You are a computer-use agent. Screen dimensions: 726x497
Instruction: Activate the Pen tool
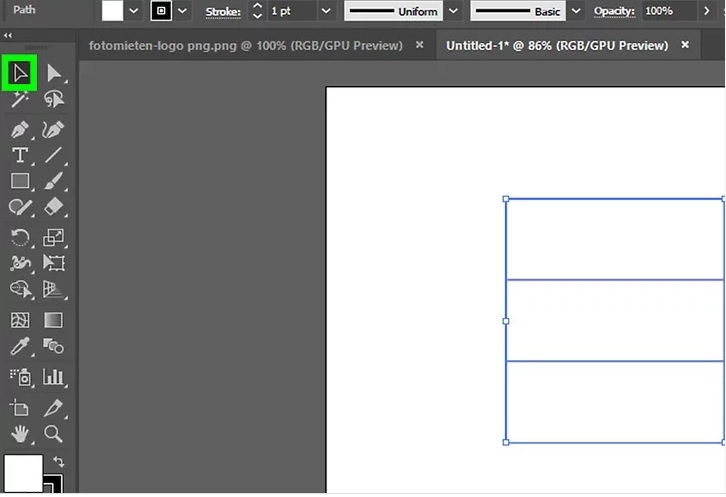(20, 130)
